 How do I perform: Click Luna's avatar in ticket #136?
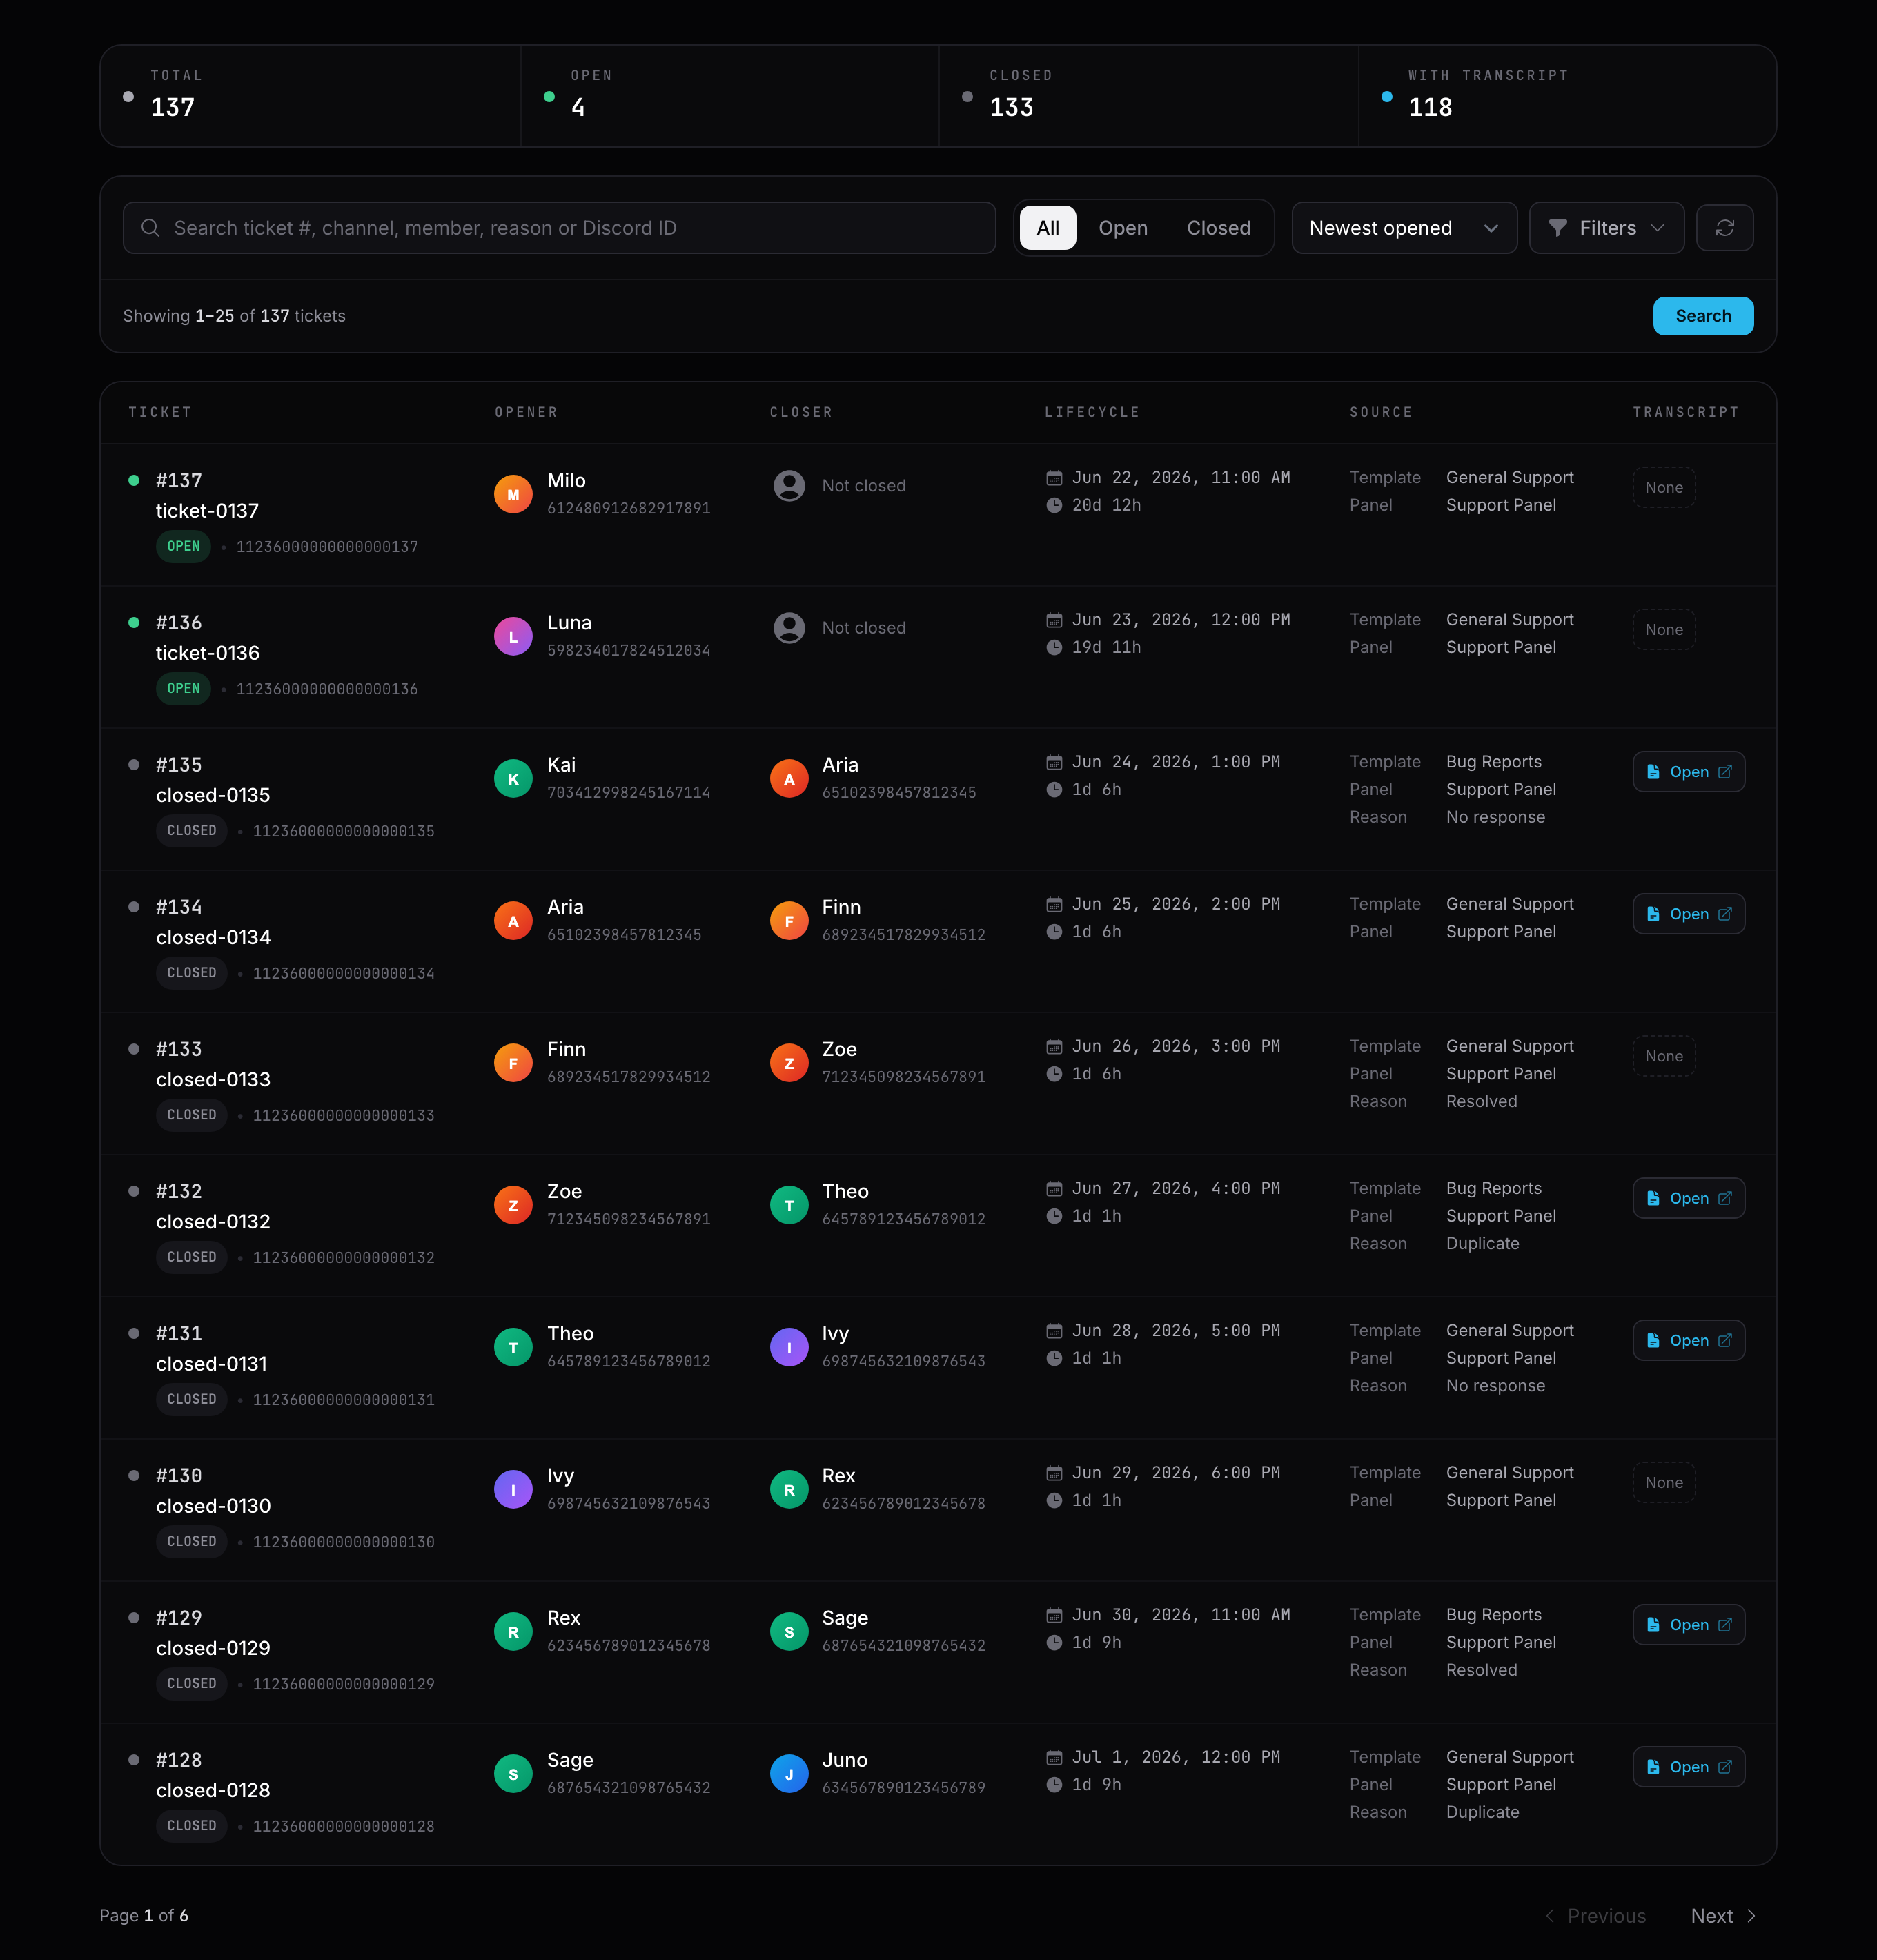(x=513, y=636)
